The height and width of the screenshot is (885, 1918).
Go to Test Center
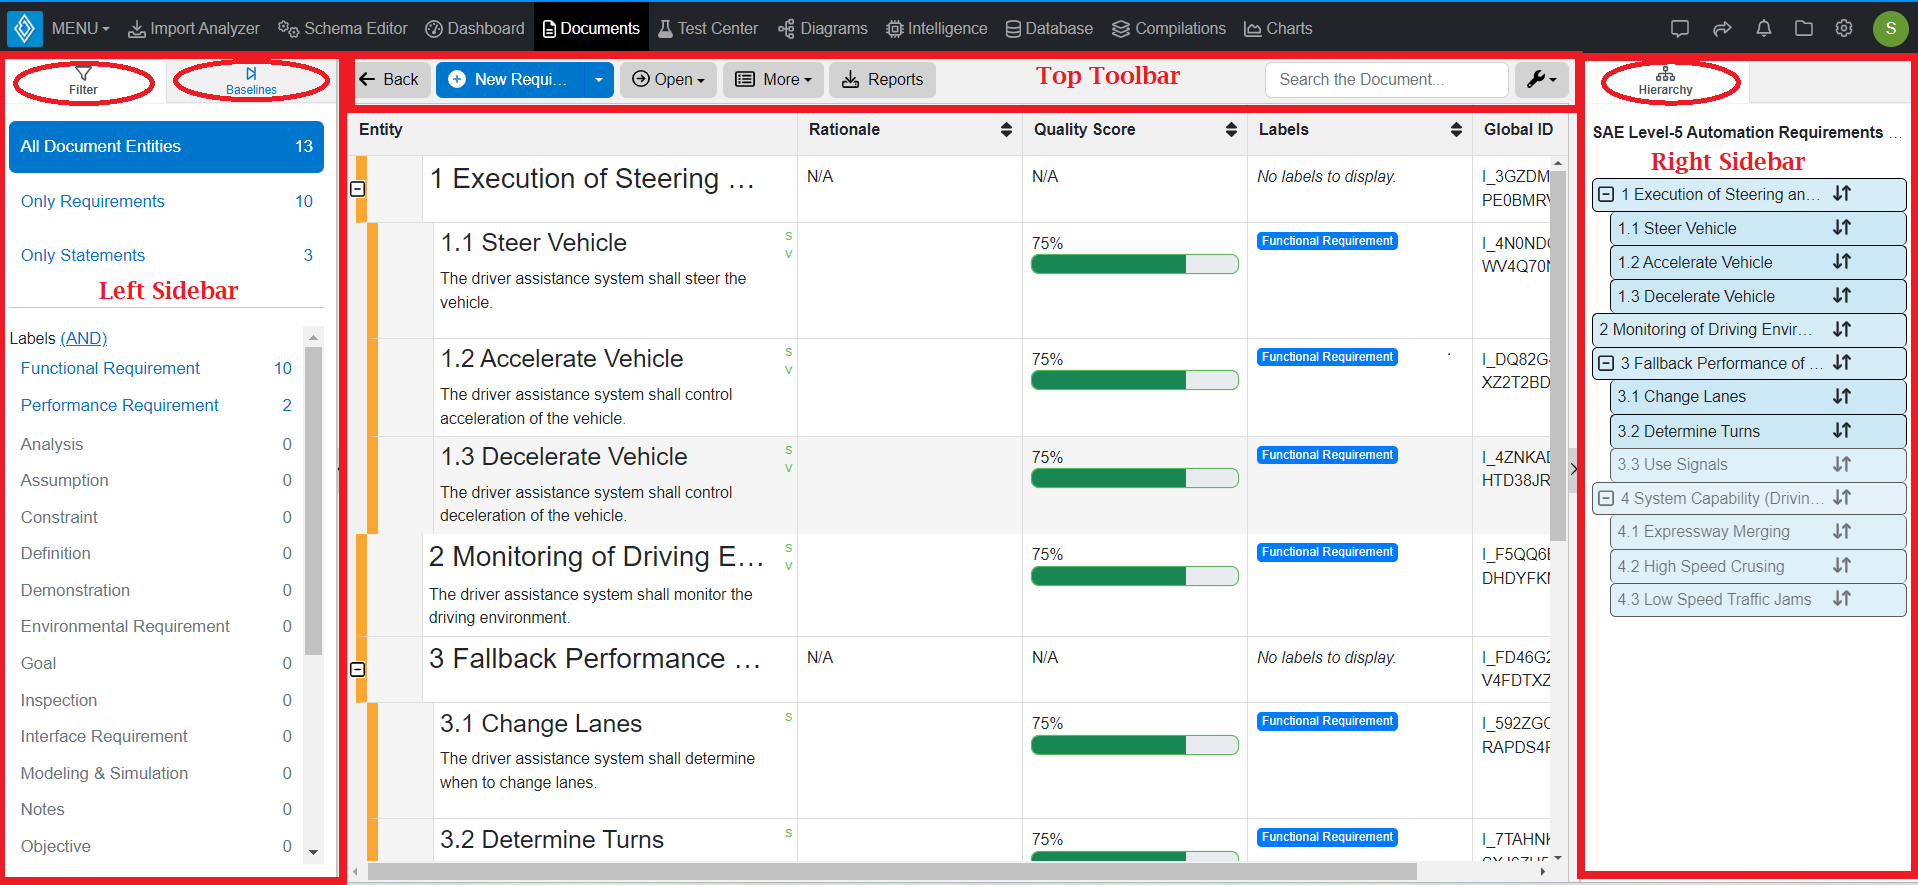point(708,28)
